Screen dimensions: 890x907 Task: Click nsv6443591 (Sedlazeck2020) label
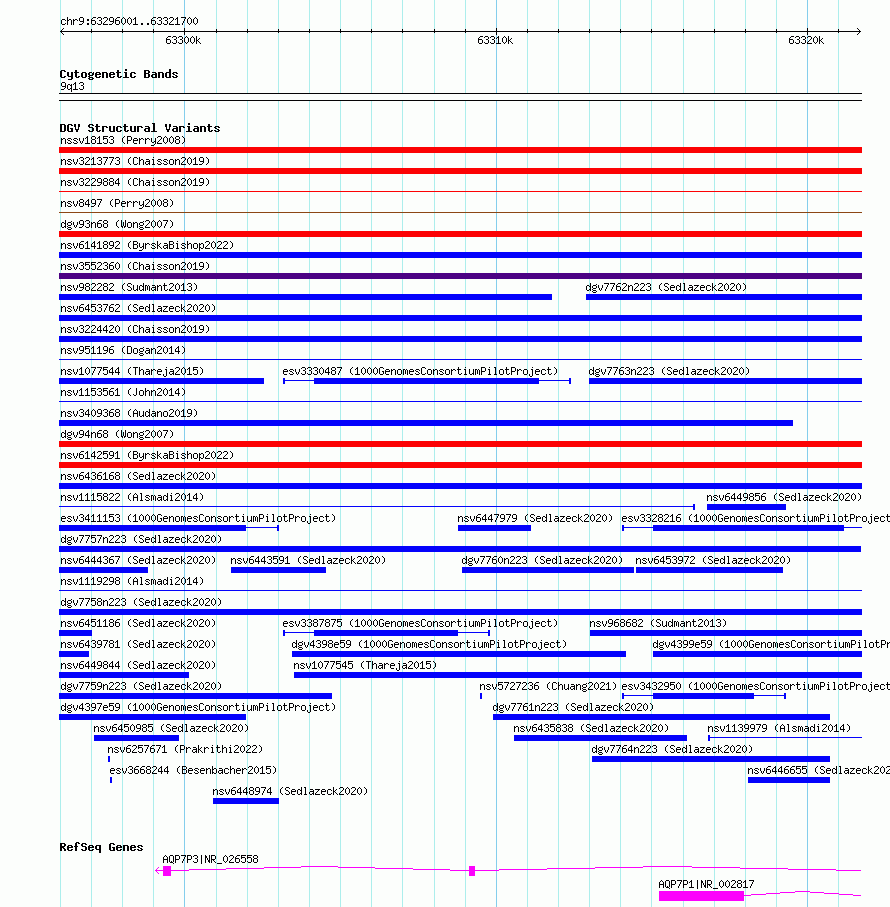308,561
